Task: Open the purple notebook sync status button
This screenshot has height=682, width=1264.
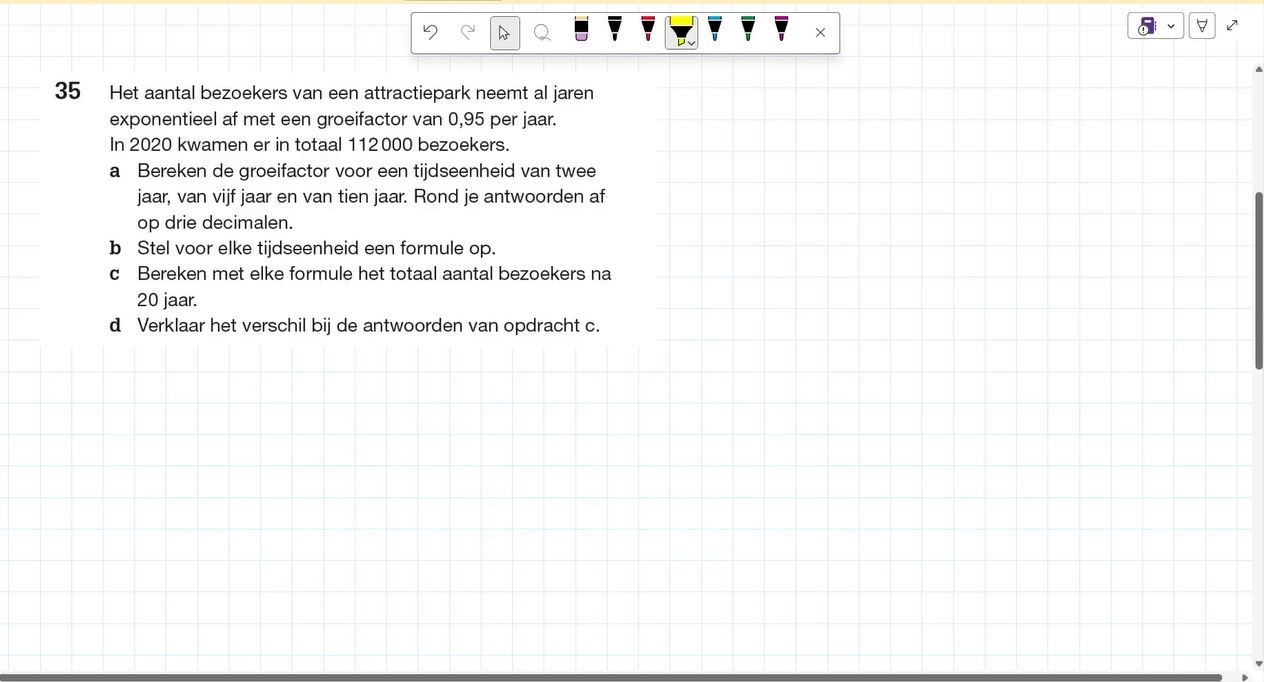Action: [1147, 26]
